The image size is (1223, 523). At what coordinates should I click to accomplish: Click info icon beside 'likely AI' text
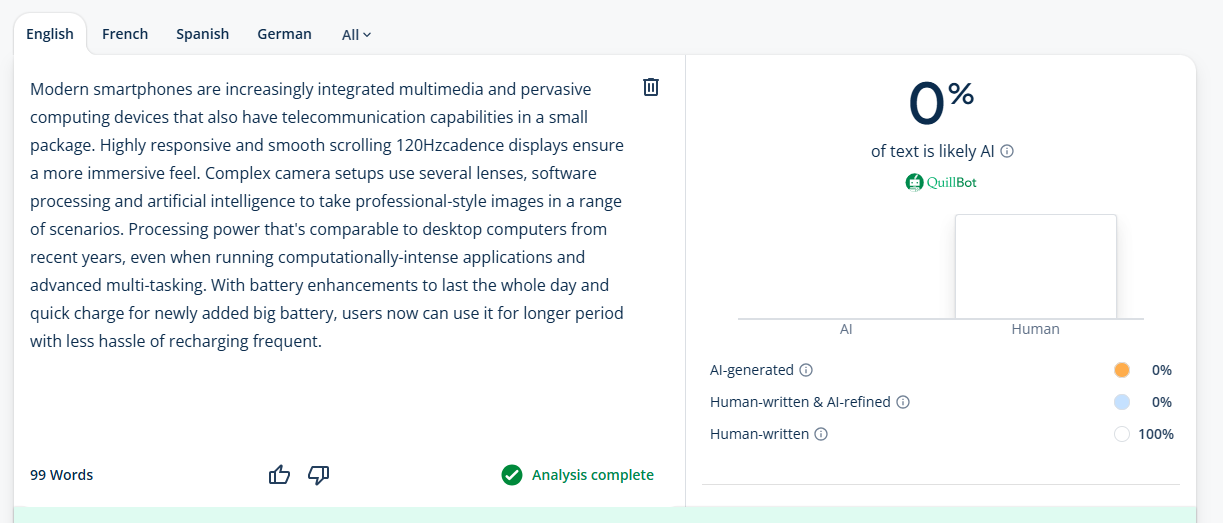pos(1007,152)
